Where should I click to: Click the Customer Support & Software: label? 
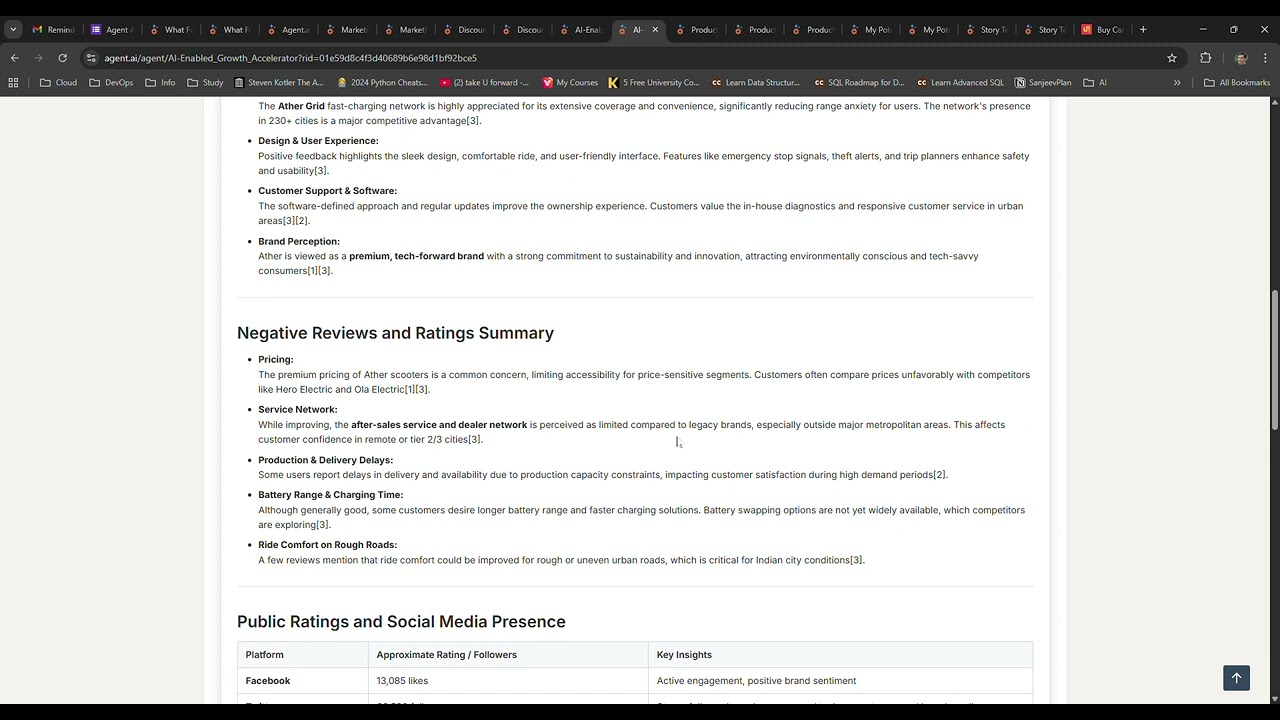[327, 191]
